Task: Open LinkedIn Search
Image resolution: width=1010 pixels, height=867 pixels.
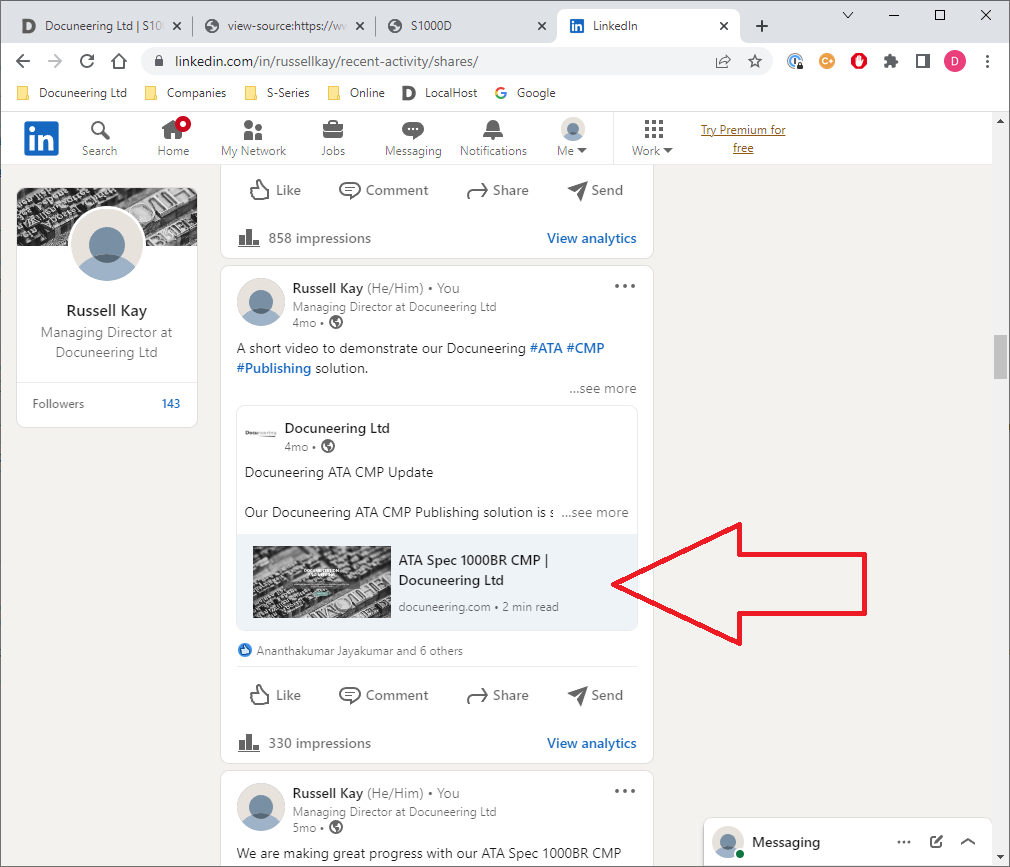Action: (99, 138)
